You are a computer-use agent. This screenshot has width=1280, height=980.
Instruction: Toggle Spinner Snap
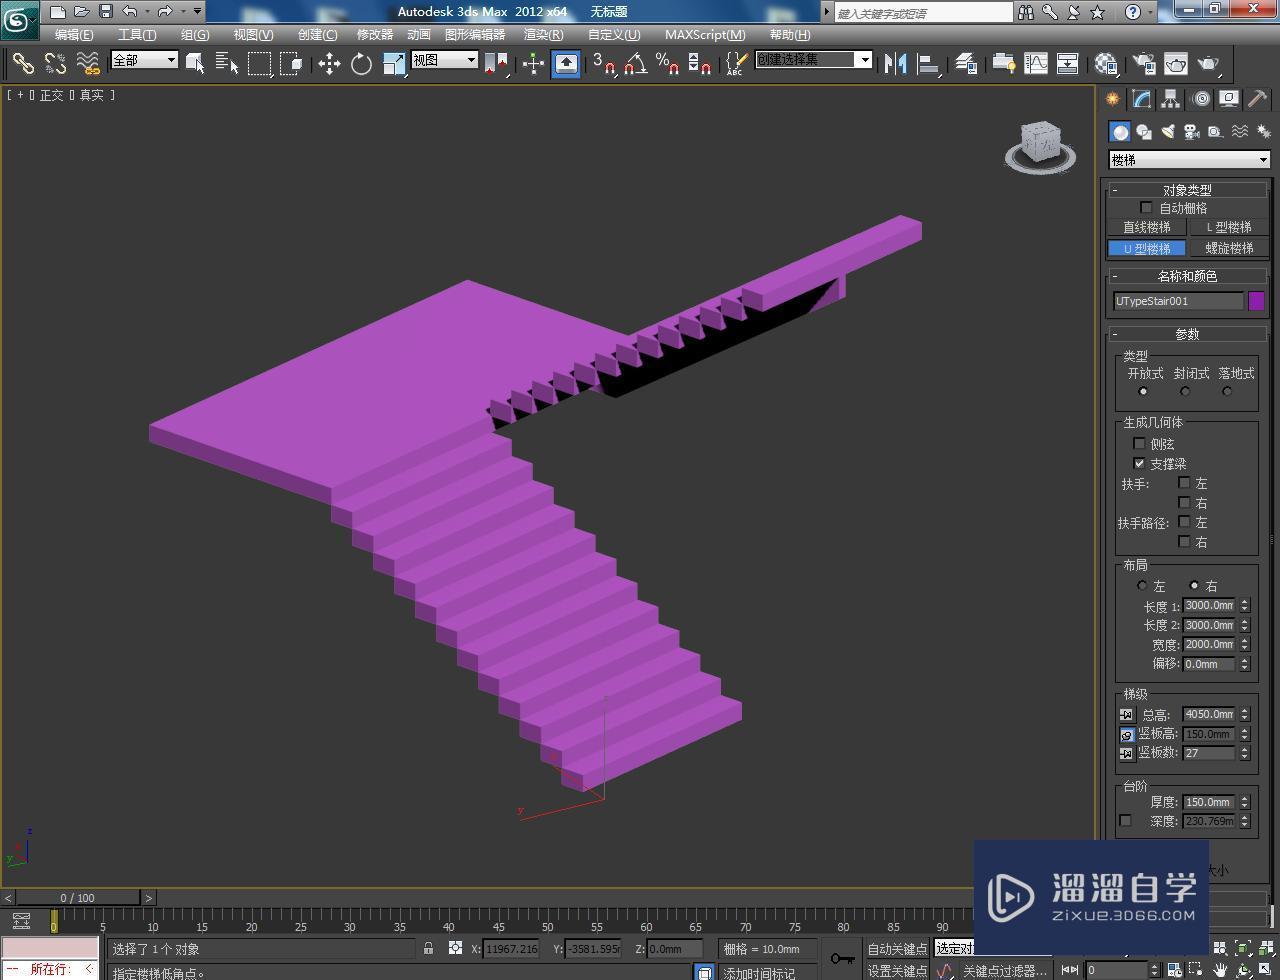(x=700, y=64)
